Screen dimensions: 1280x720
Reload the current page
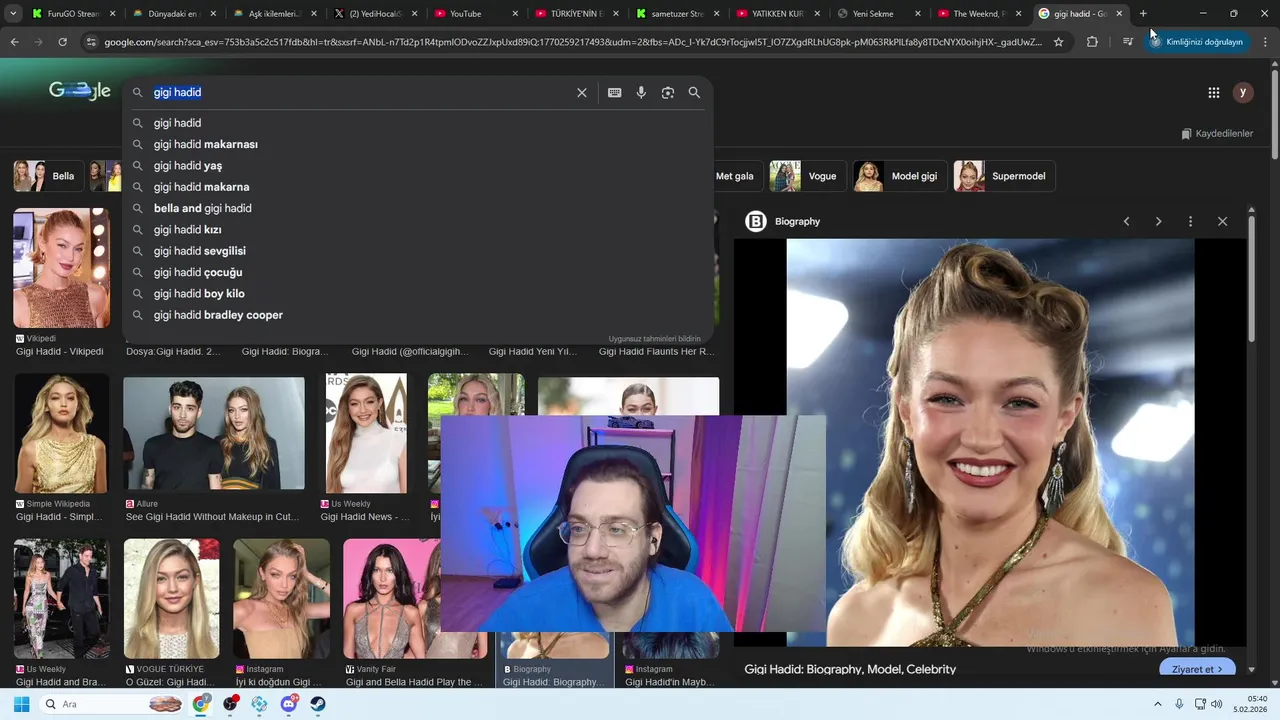[62, 42]
